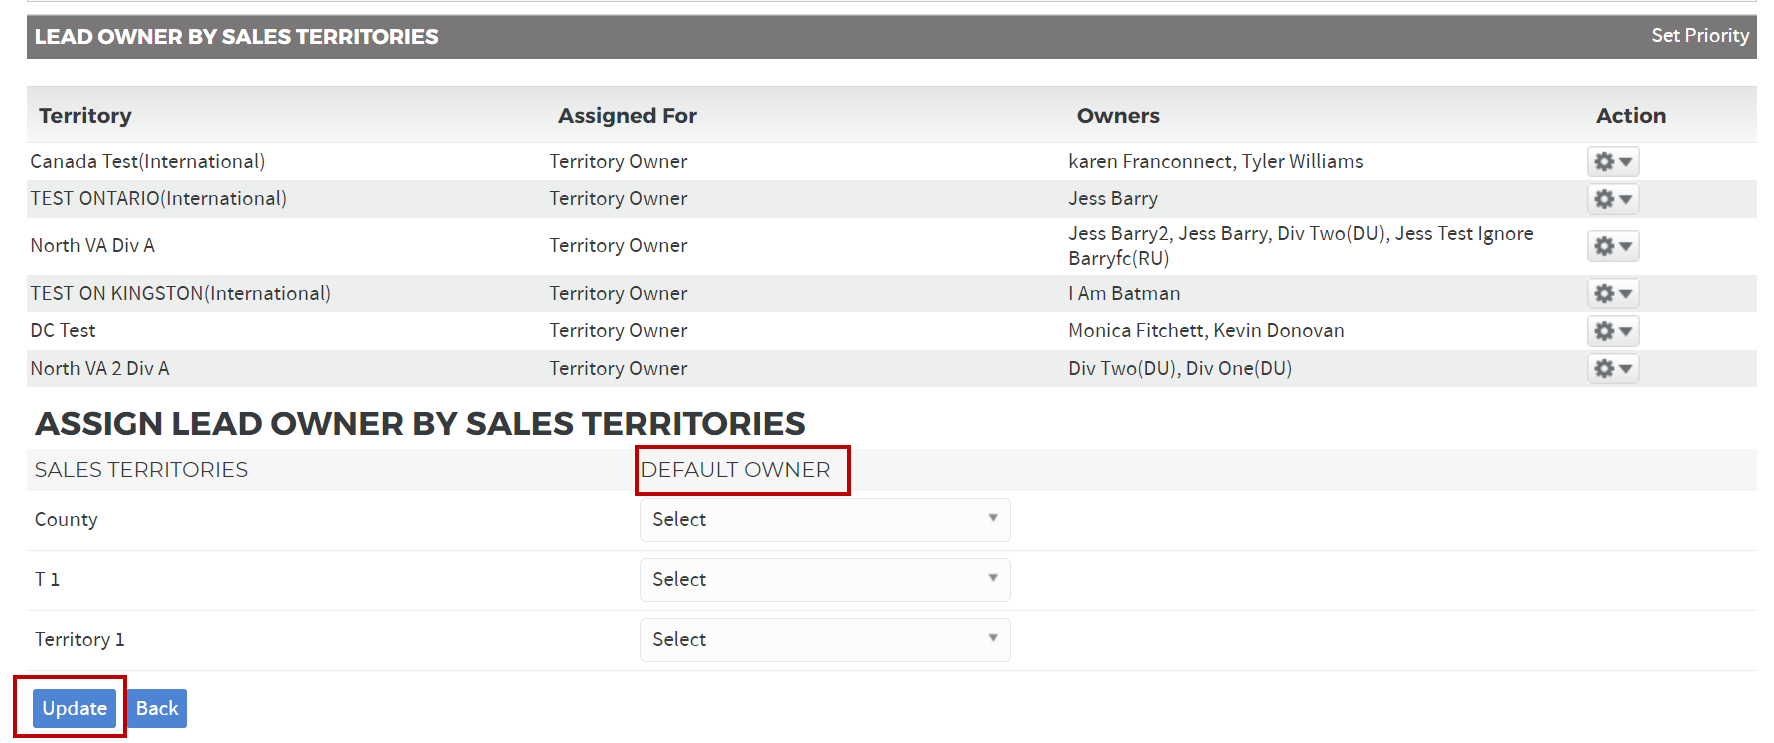Click the I Am Batman owner entry
Screen dimensions: 1774x743
click(1124, 294)
